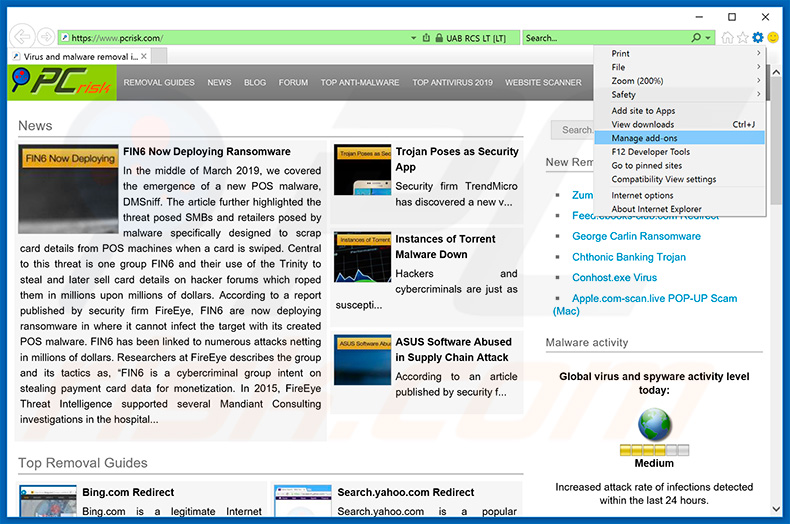Open the Forum nav item
The width and height of the screenshot is (790, 524).
pyautogui.click(x=293, y=82)
